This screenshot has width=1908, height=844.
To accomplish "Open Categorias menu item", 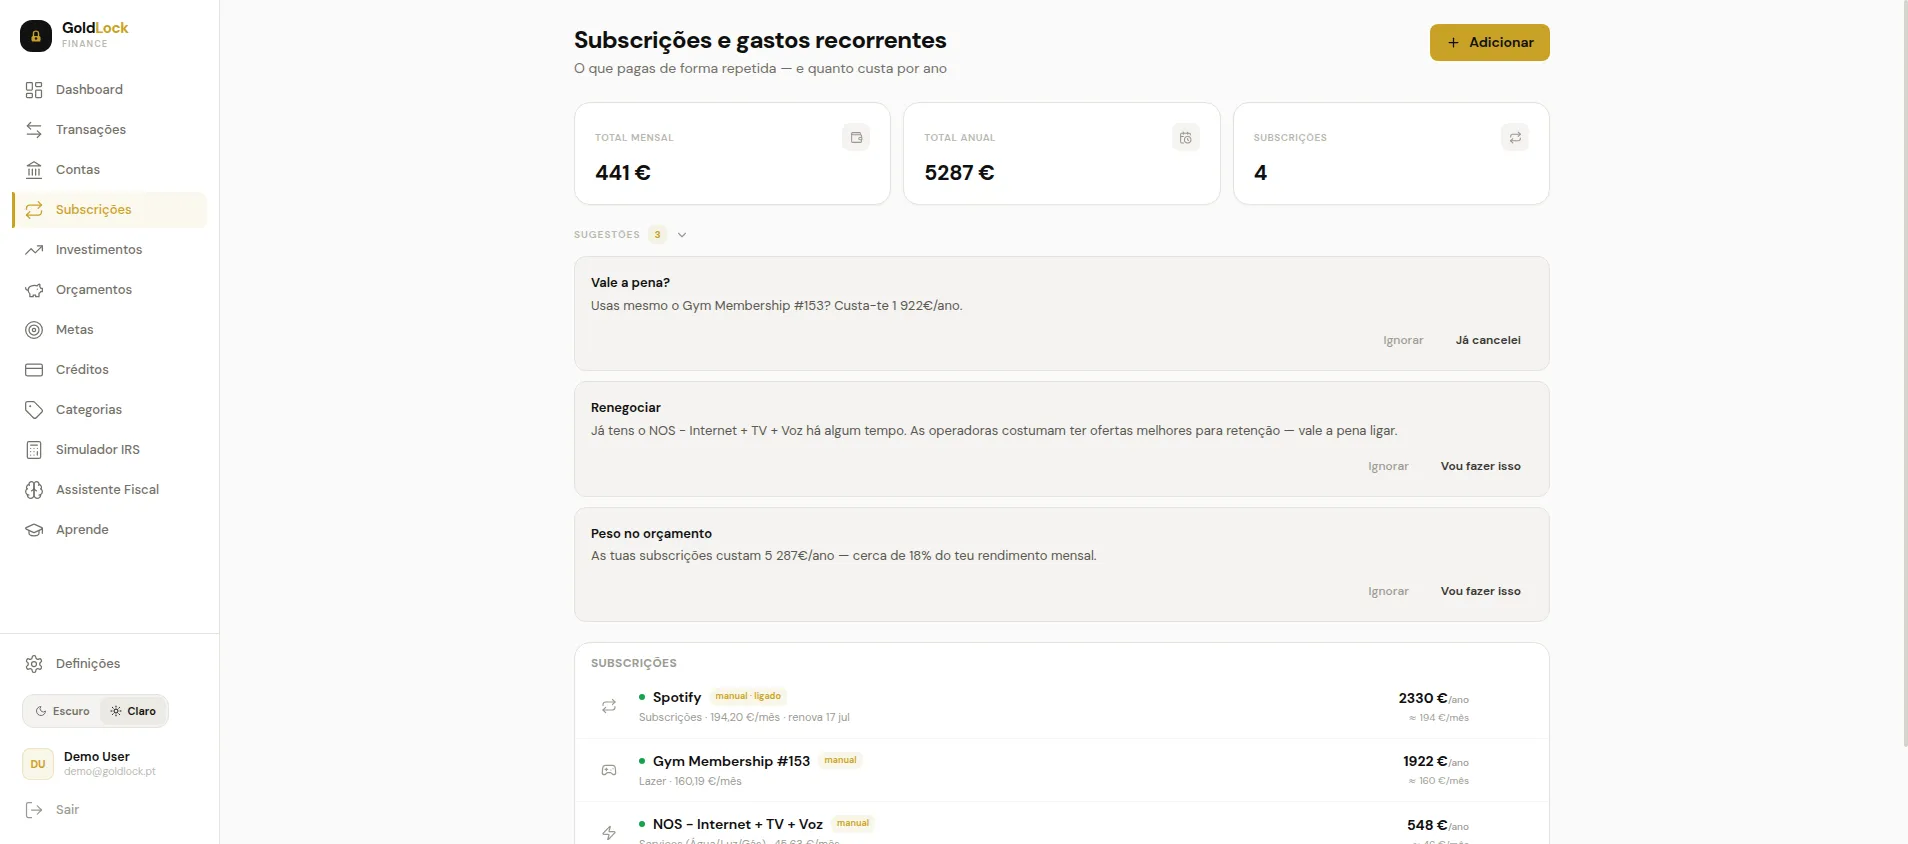I will pyautogui.click(x=110, y=410).
